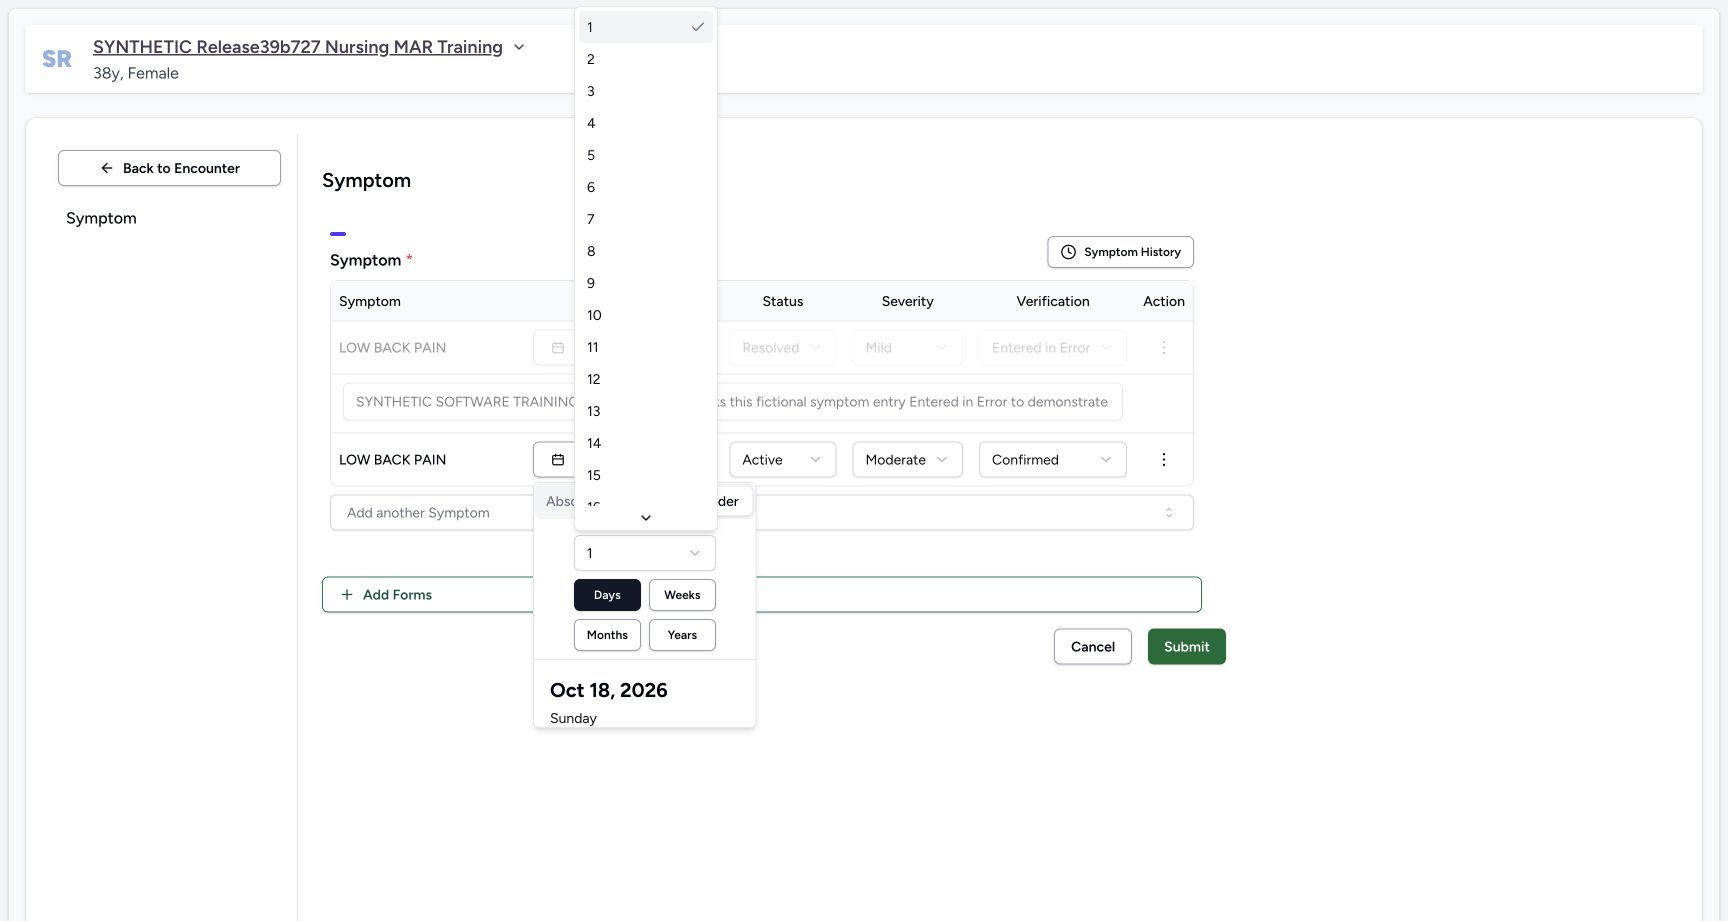Click the SYNTHETIC SOFTWARE TRAINING note field

[x=732, y=402]
